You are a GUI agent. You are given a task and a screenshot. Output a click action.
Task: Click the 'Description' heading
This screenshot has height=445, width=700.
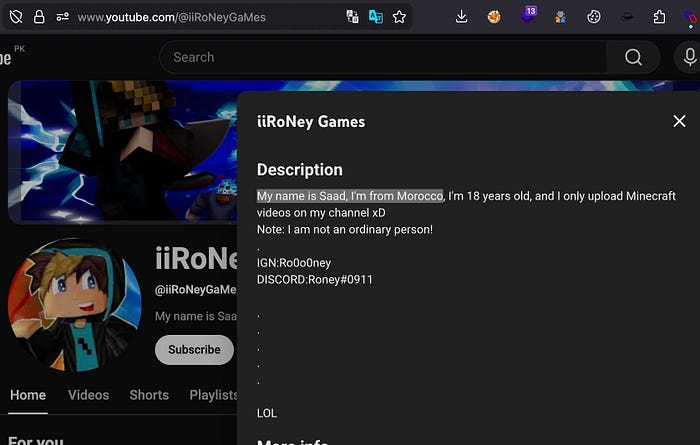[x=300, y=170]
